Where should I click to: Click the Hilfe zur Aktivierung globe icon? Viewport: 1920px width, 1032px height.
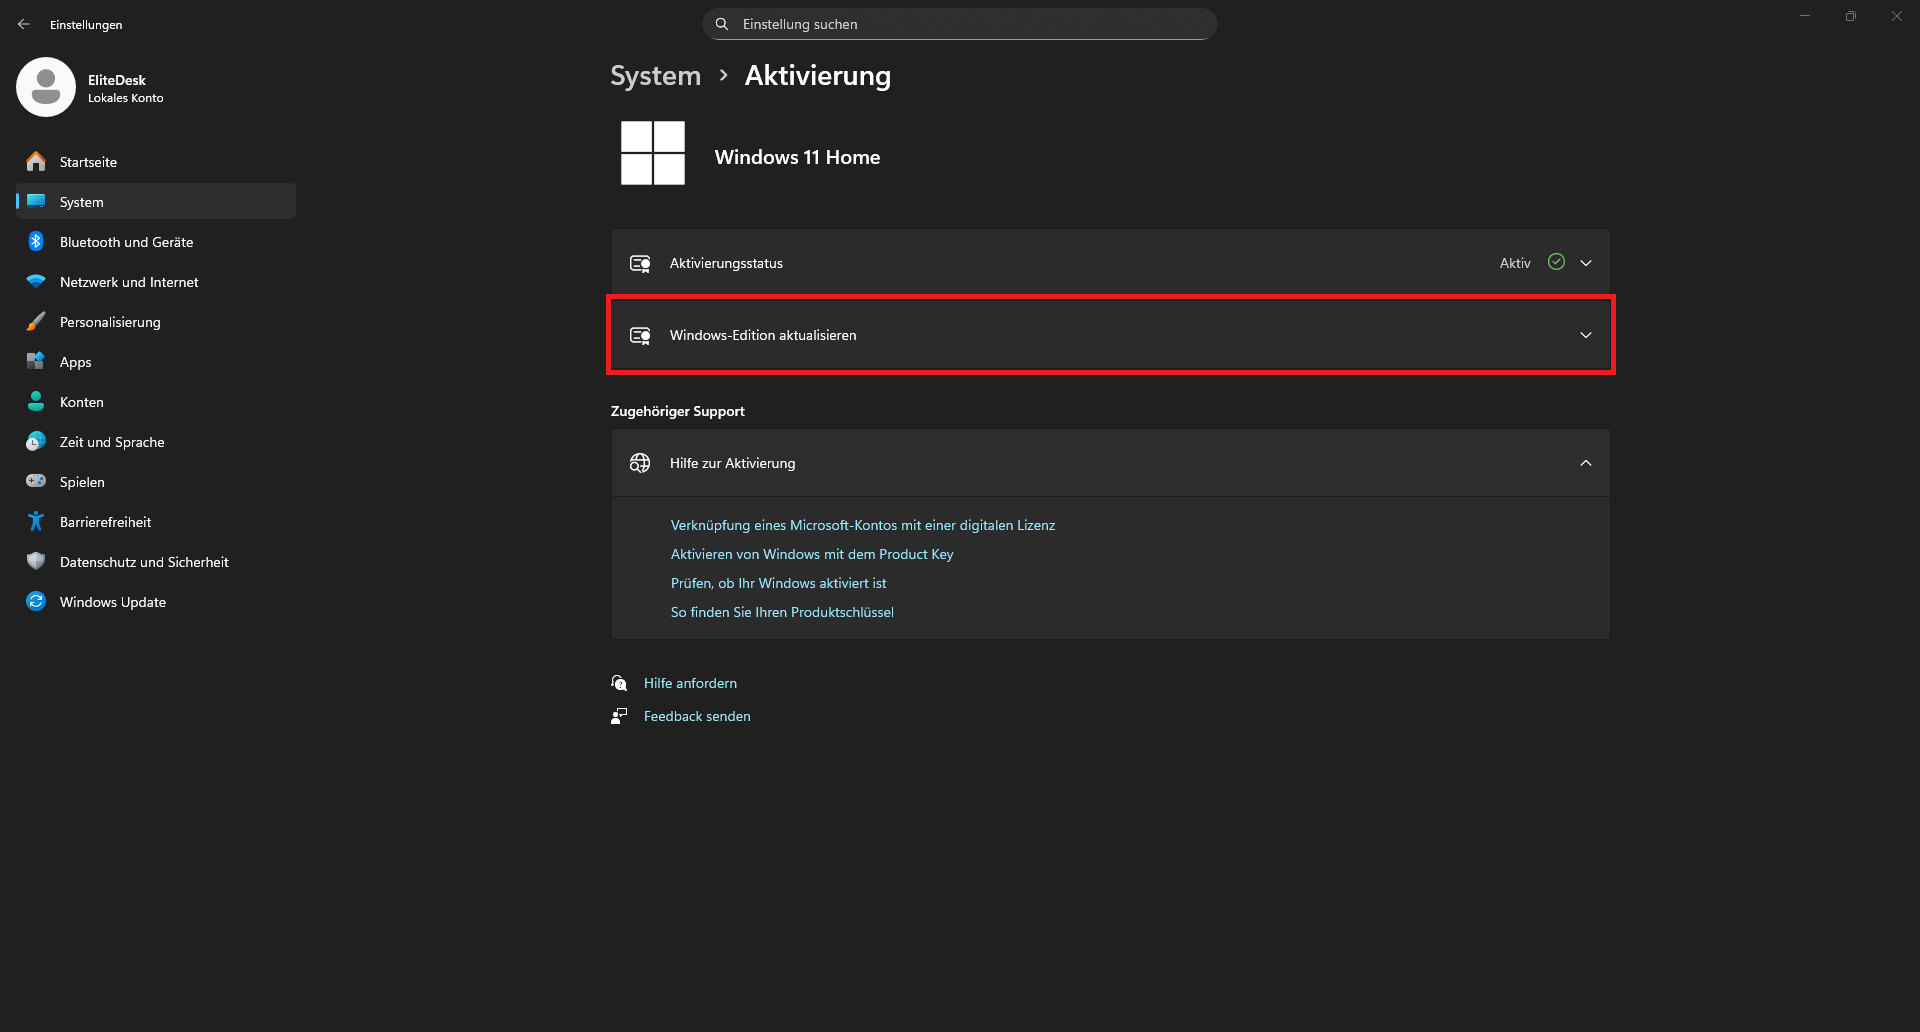pyautogui.click(x=640, y=463)
